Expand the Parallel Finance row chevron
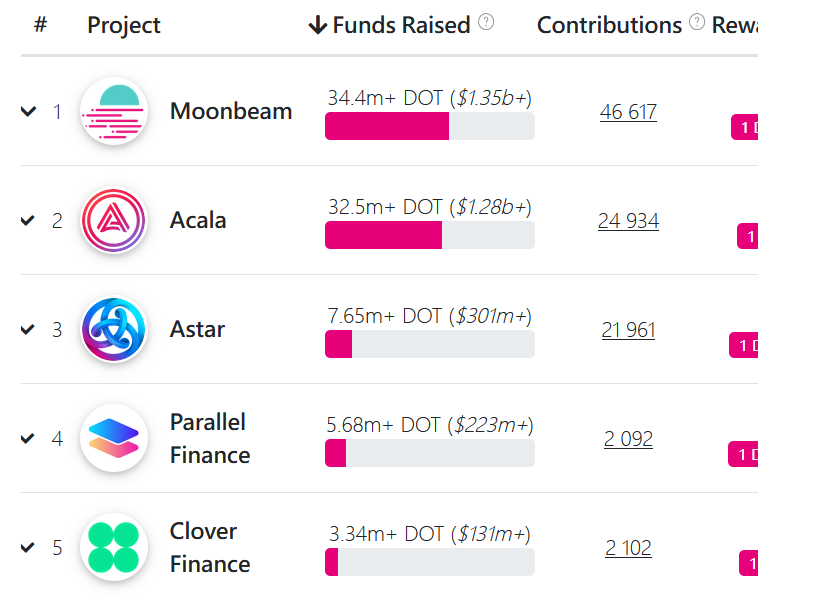 point(28,438)
